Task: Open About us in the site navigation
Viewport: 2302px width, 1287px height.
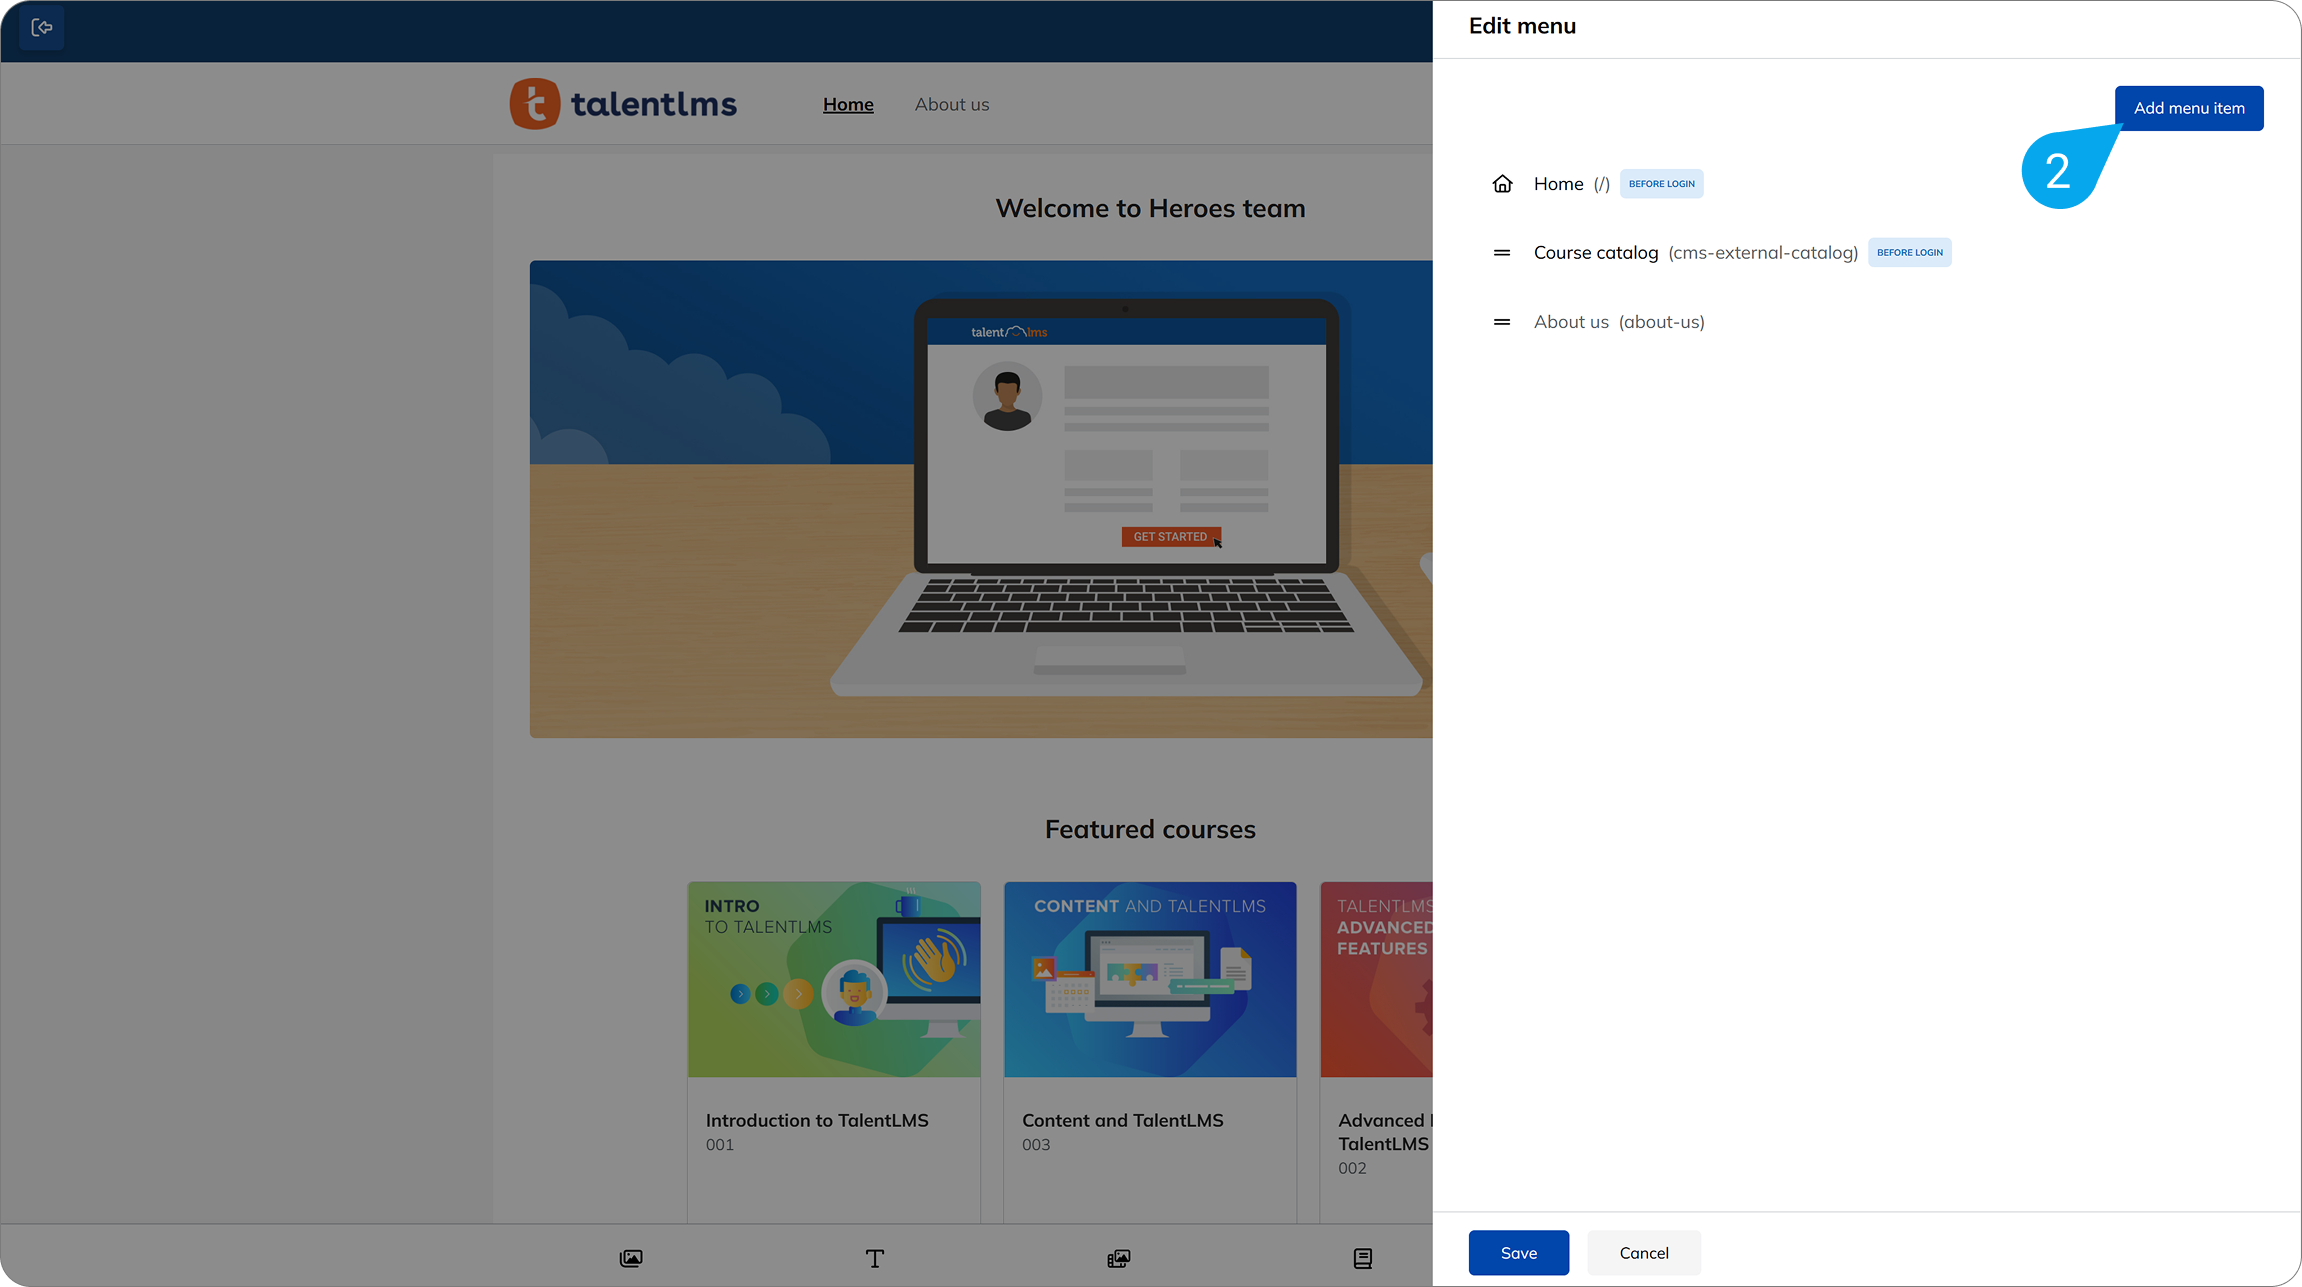Action: (x=951, y=104)
